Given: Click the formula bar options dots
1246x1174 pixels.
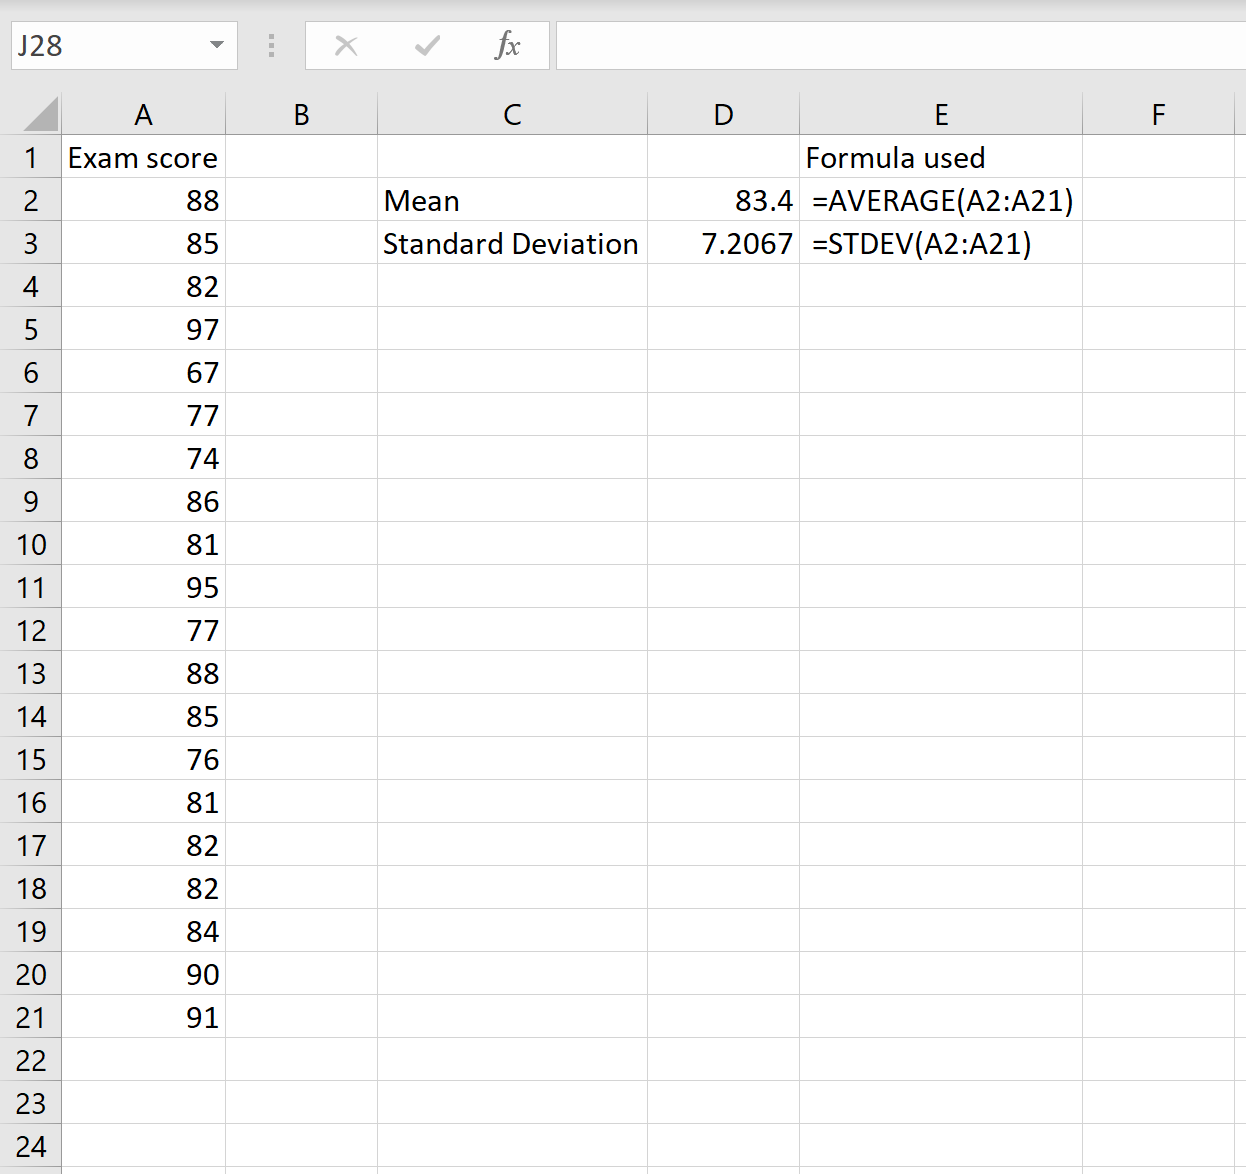Looking at the screenshot, I should click(271, 46).
